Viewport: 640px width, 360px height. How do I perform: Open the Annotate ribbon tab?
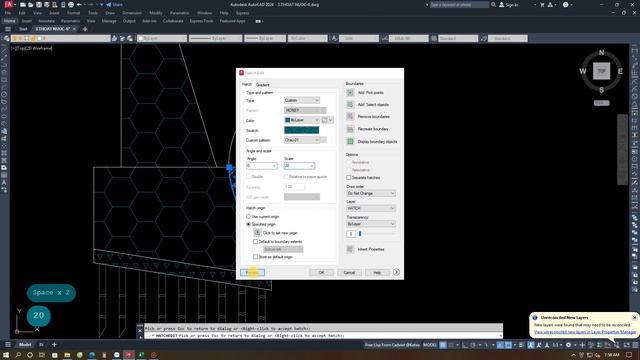coord(46,21)
